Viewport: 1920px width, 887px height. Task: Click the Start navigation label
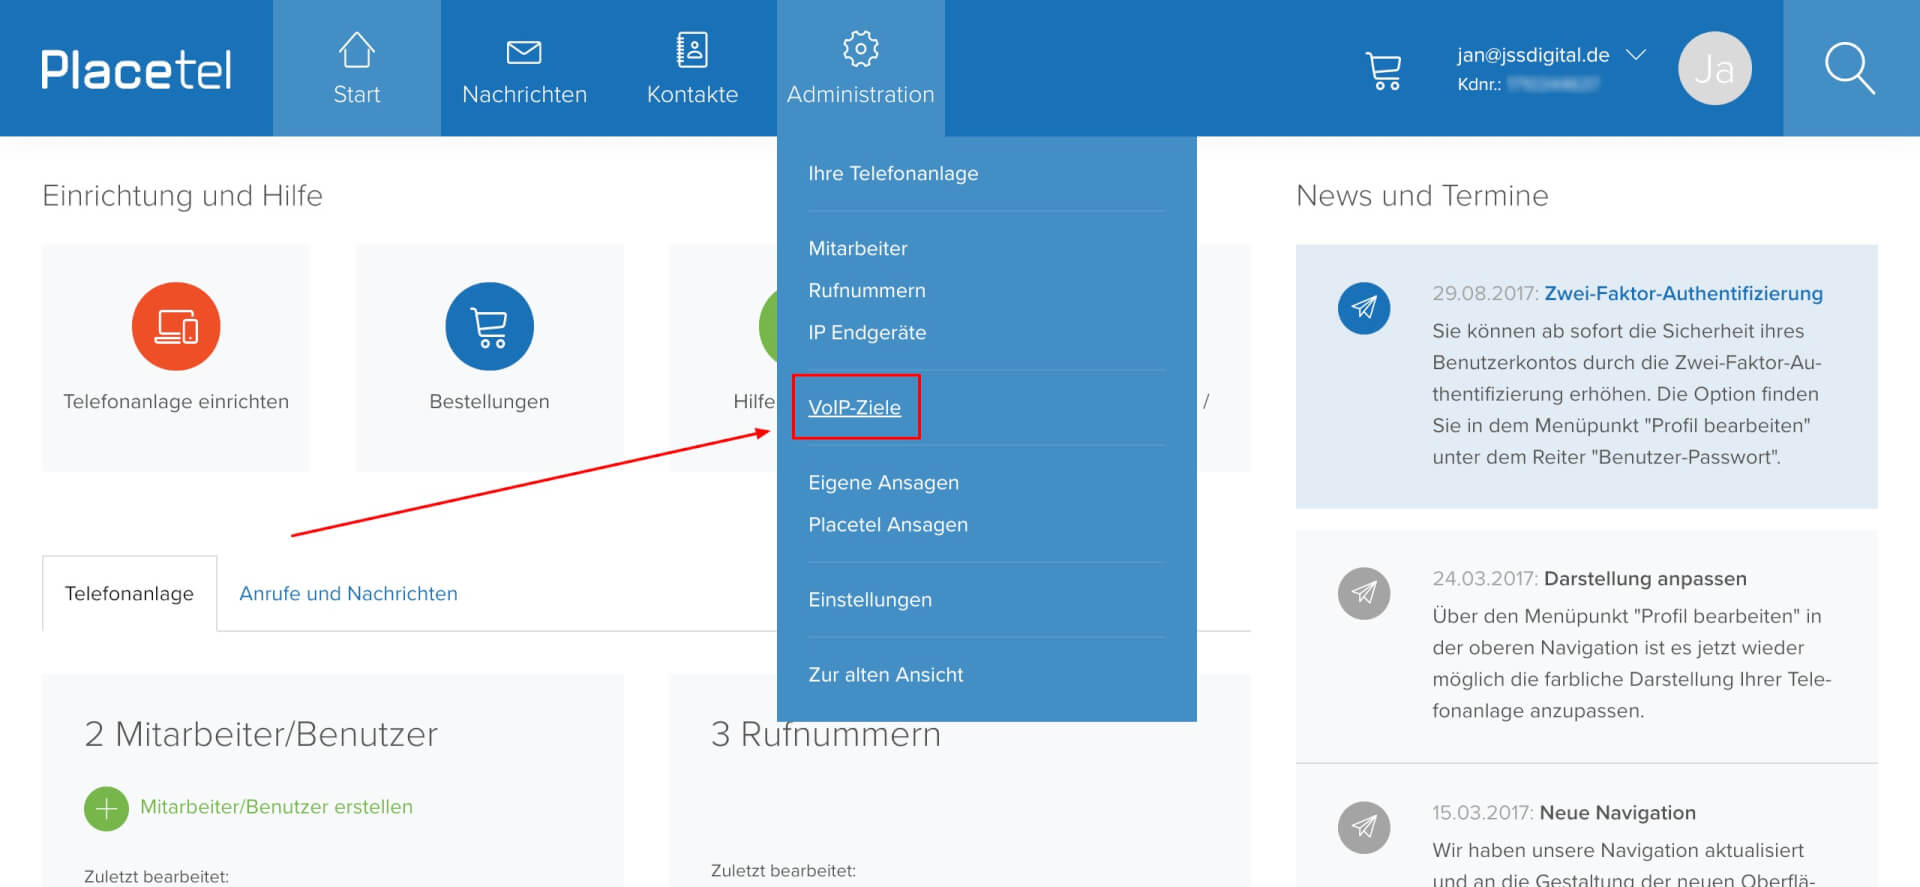[356, 94]
